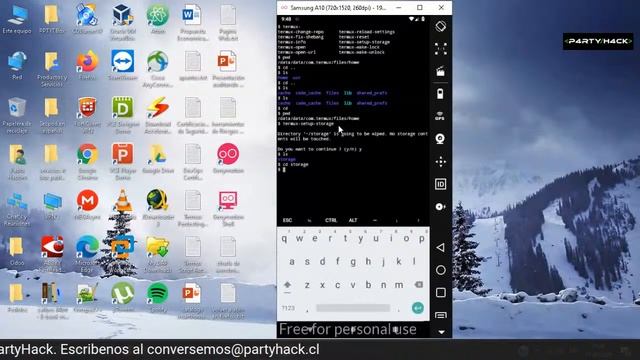Expand more Genymotion toolbar options arrow
This screenshot has width=640, height=360.
coord(441,332)
